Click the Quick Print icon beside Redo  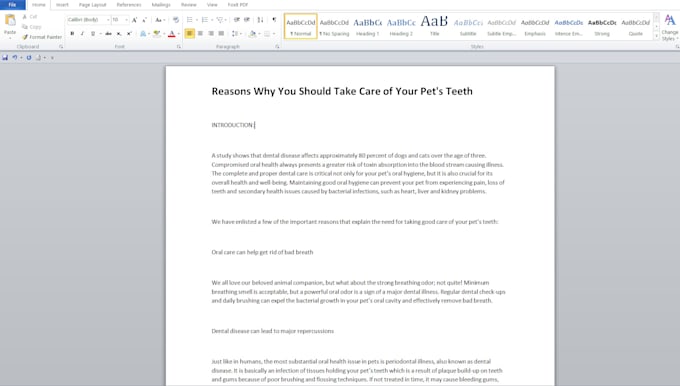click(39, 57)
